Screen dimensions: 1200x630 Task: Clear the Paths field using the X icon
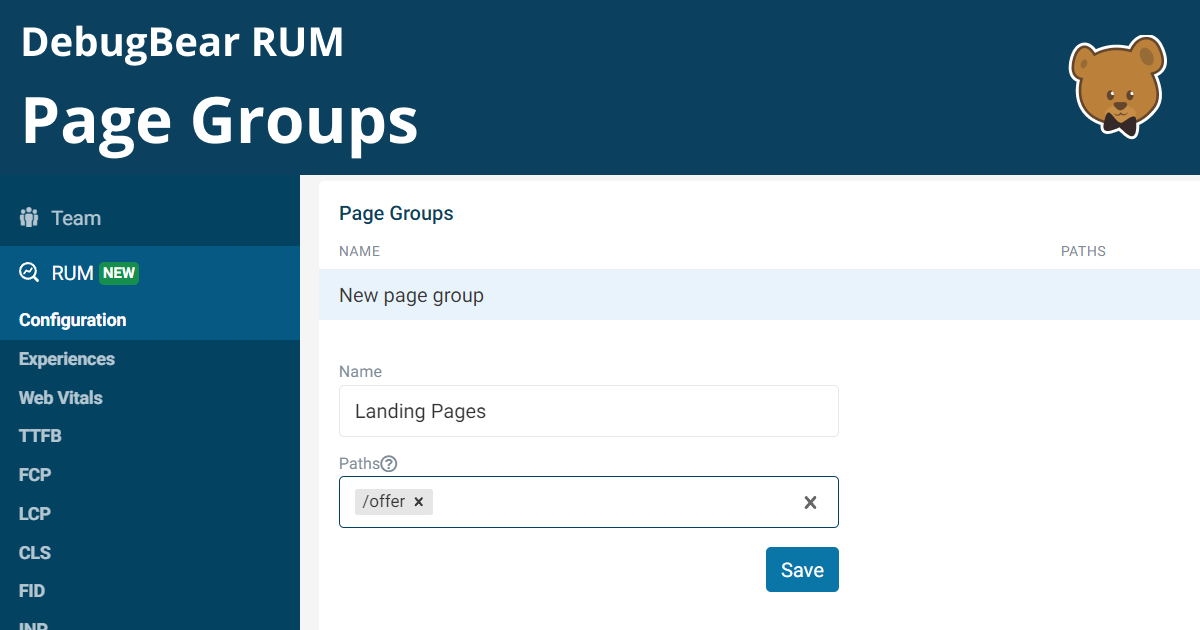pyautogui.click(x=810, y=502)
